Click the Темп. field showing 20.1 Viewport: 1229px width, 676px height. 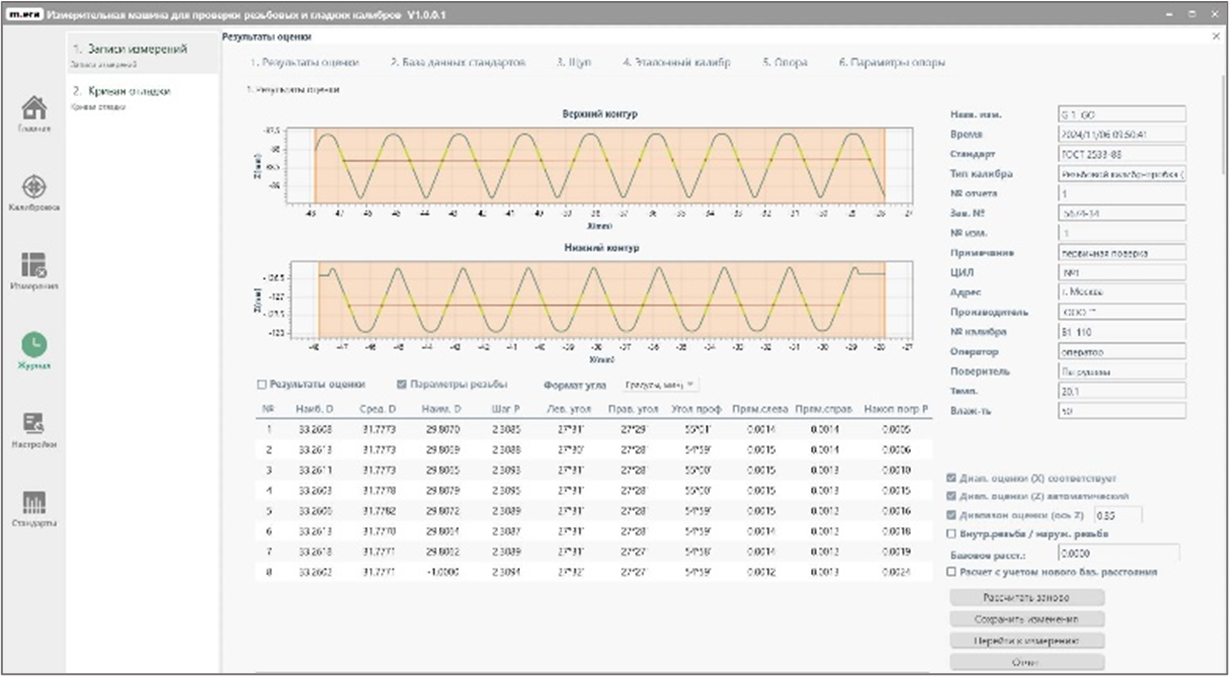tap(1121, 391)
